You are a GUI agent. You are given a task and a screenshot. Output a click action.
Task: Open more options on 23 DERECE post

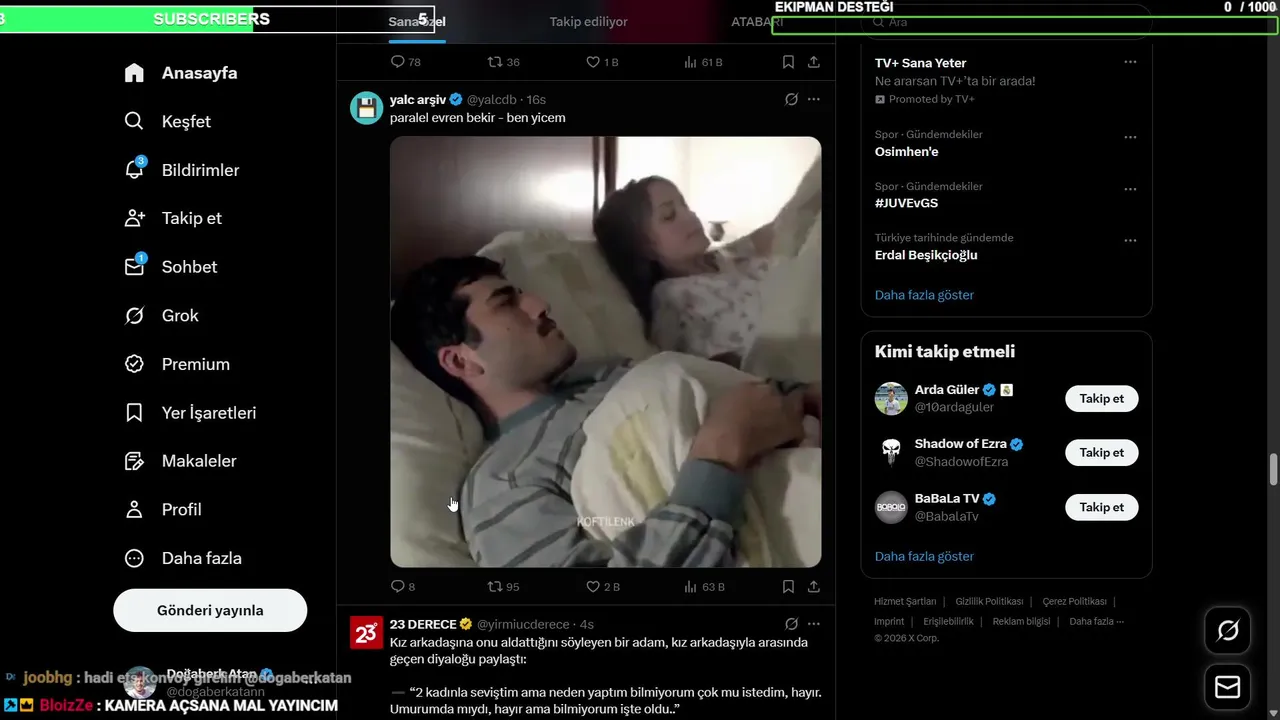pyautogui.click(x=814, y=624)
